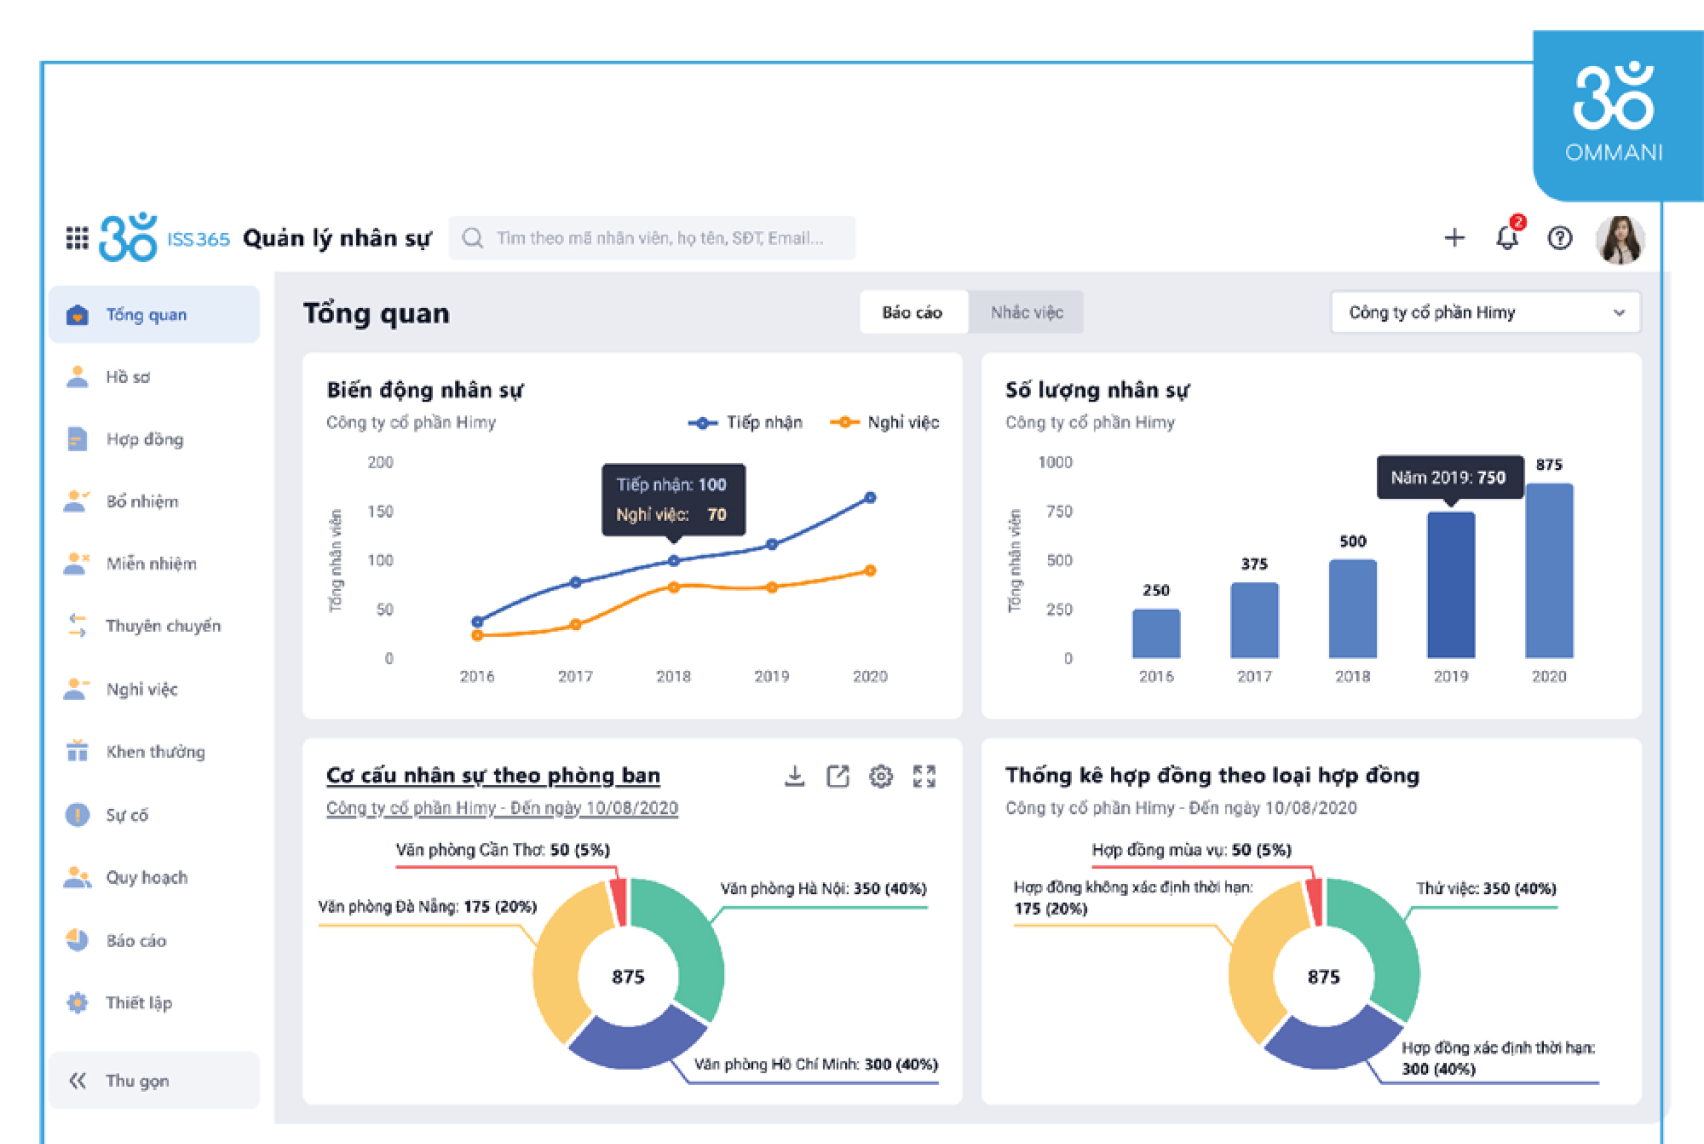Toggle the Nghỉ việc legend series

(x=885, y=423)
